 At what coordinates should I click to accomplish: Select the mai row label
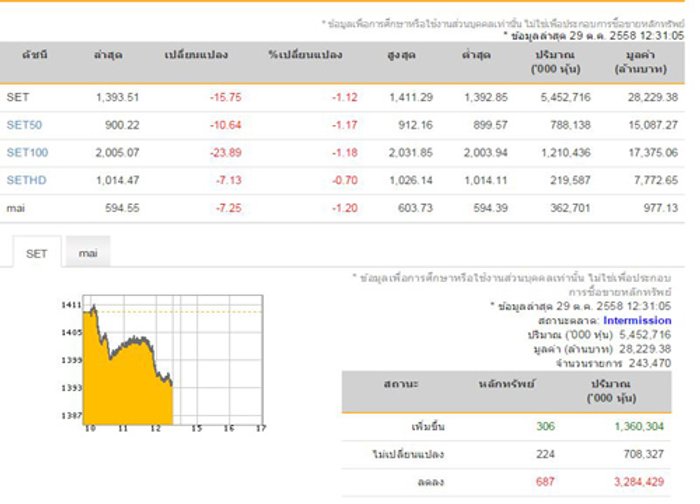(x=16, y=208)
